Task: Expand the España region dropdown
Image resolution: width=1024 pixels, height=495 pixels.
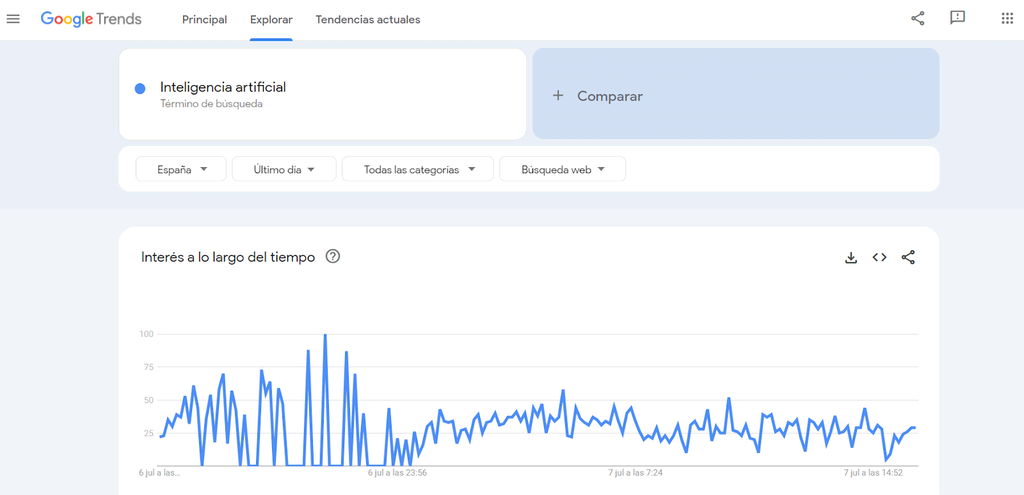Action: (x=181, y=169)
